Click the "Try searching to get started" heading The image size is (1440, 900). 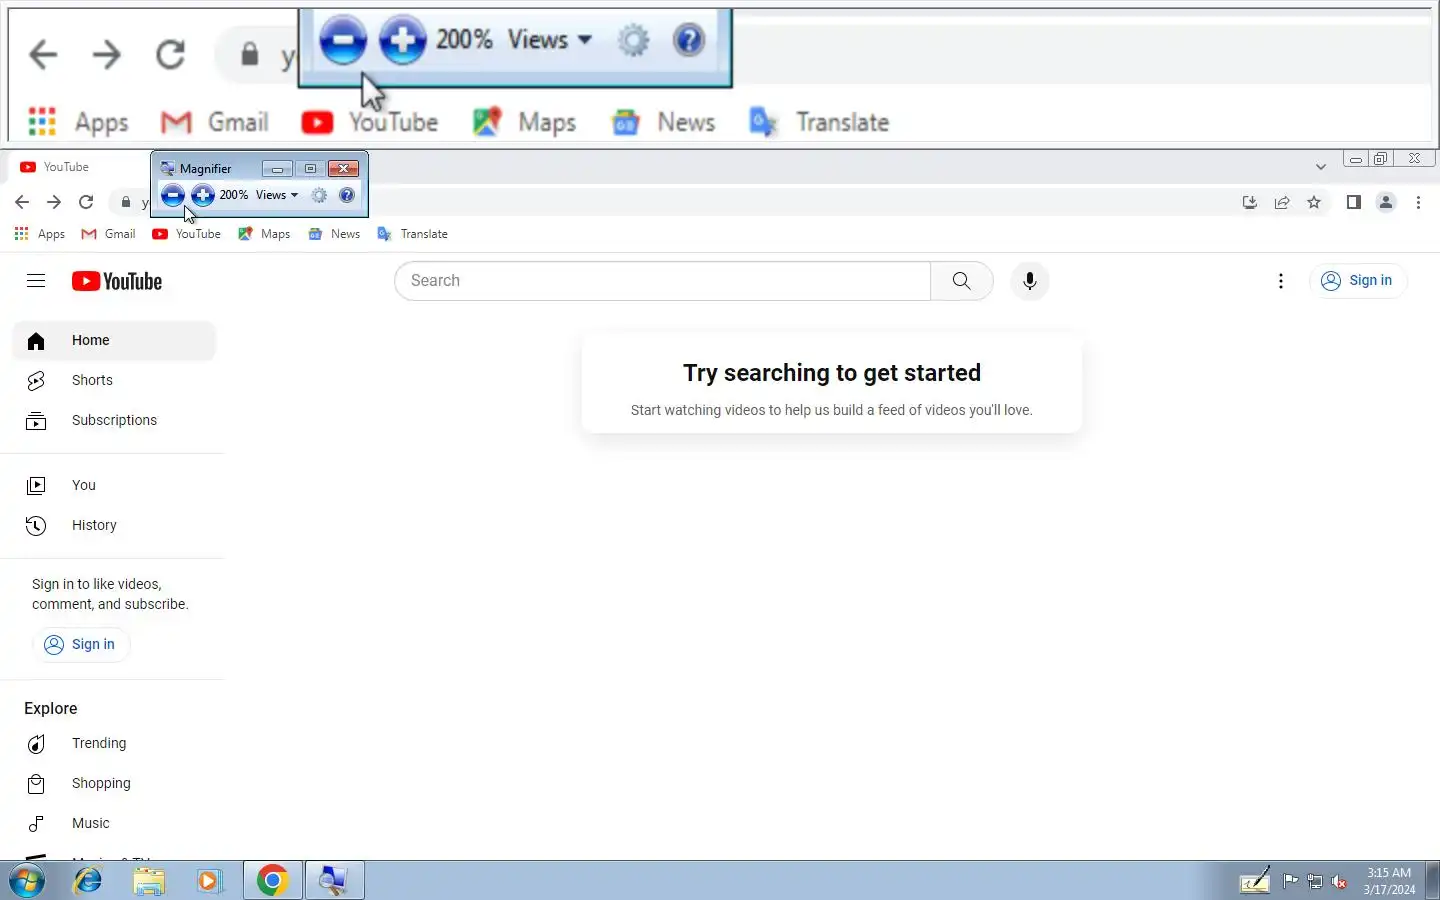click(832, 373)
